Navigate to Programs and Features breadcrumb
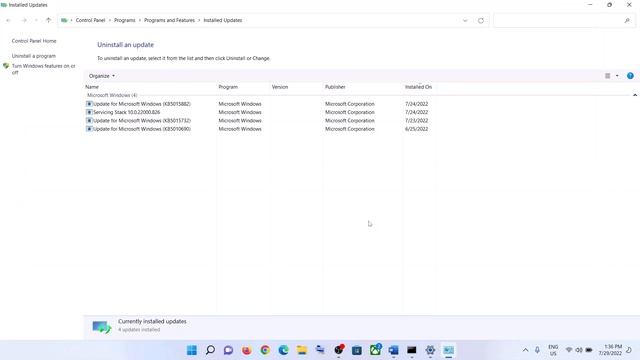Image resolution: width=640 pixels, height=360 pixels. [169, 20]
